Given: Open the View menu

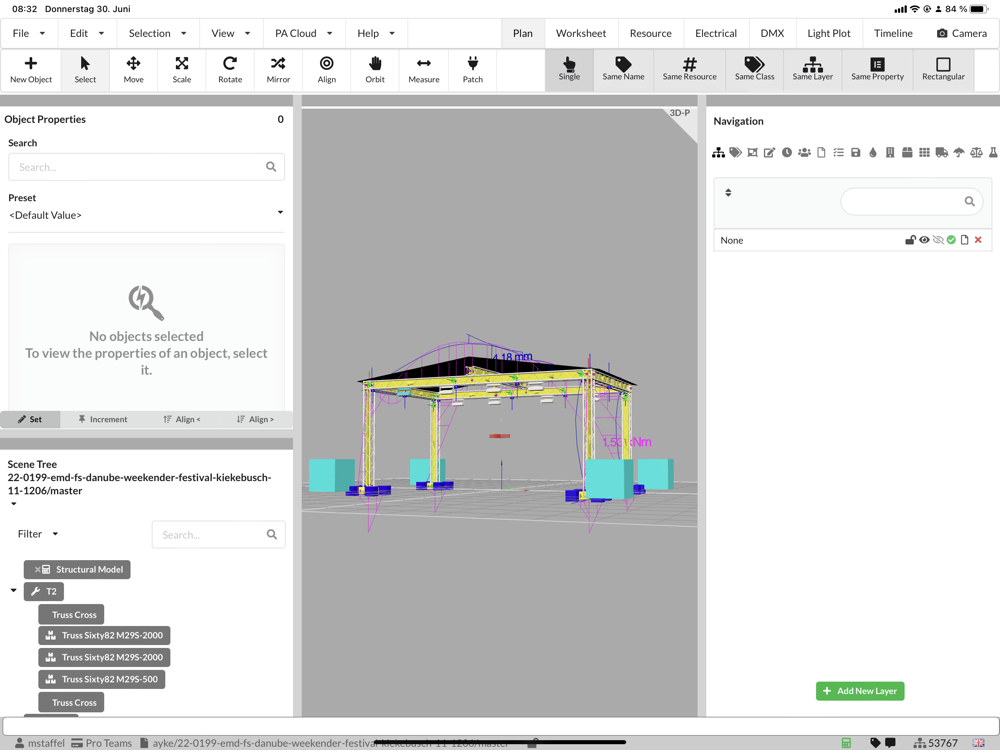Looking at the screenshot, I should pos(231,33).
